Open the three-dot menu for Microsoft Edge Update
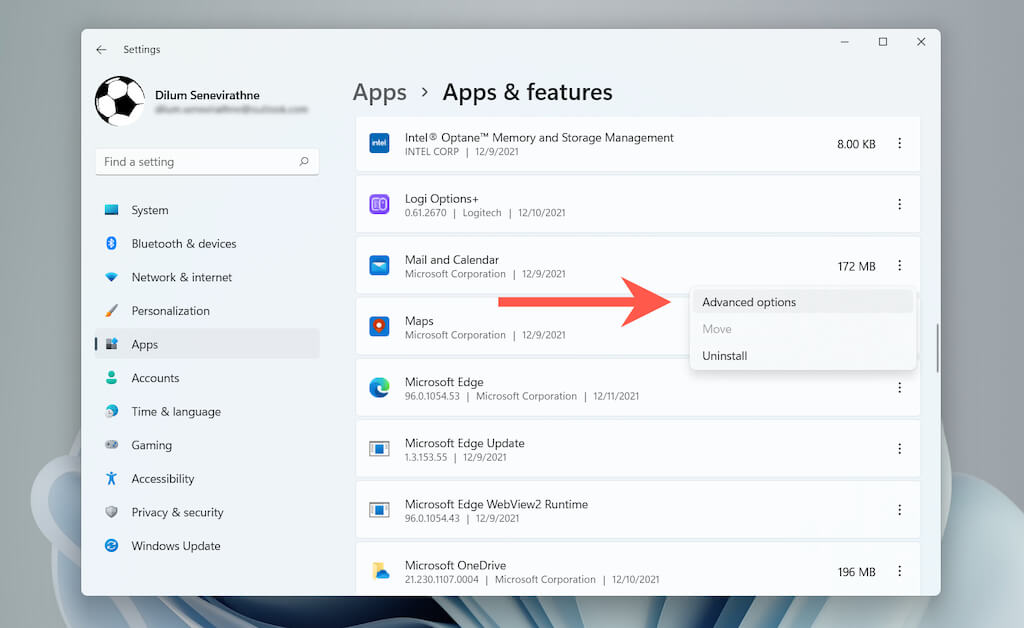 [899, 449]
